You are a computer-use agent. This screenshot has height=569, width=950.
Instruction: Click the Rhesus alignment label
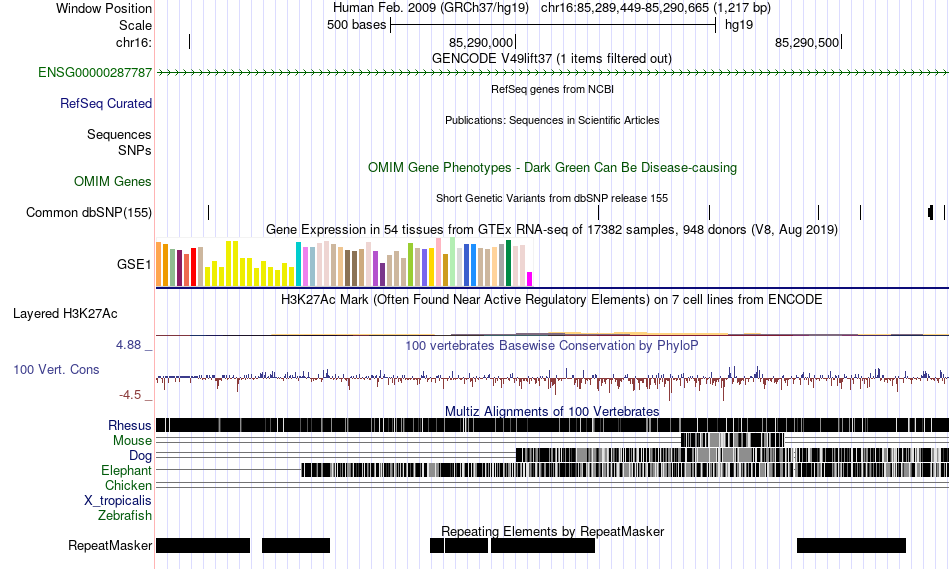pos(130,425)
